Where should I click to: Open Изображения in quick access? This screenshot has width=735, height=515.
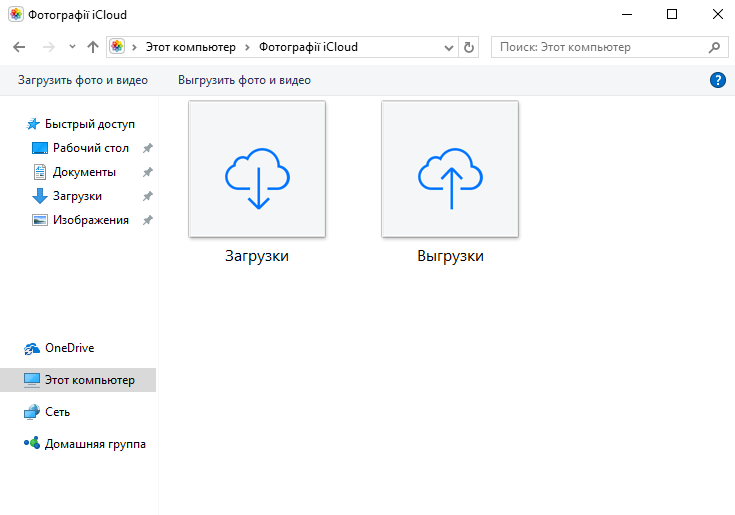[90, 220]
